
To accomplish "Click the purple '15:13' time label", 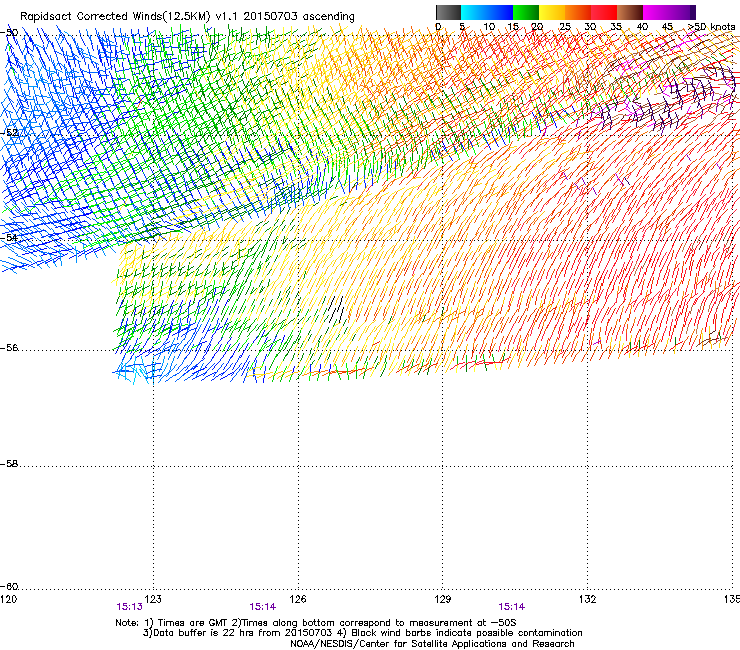I will pos(129,607).
